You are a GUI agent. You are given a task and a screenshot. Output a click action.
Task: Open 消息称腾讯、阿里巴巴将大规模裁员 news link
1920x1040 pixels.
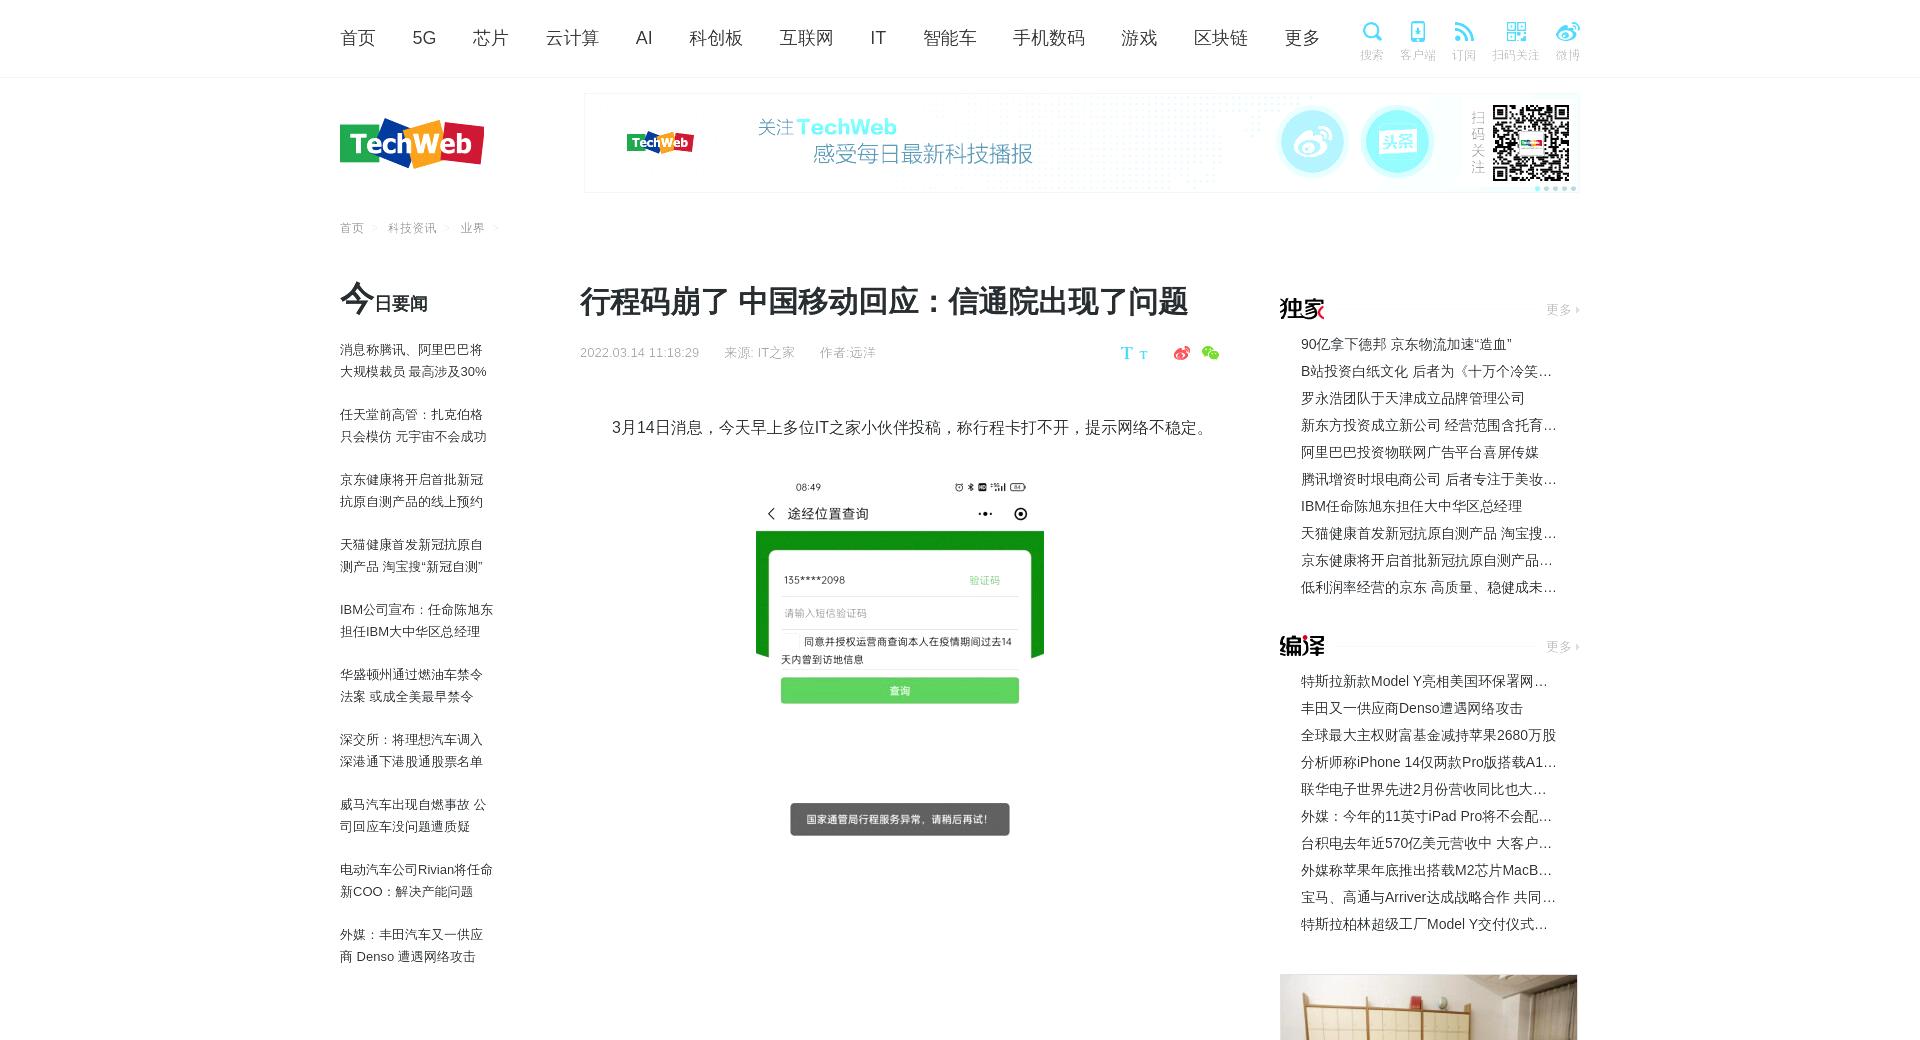413,361
